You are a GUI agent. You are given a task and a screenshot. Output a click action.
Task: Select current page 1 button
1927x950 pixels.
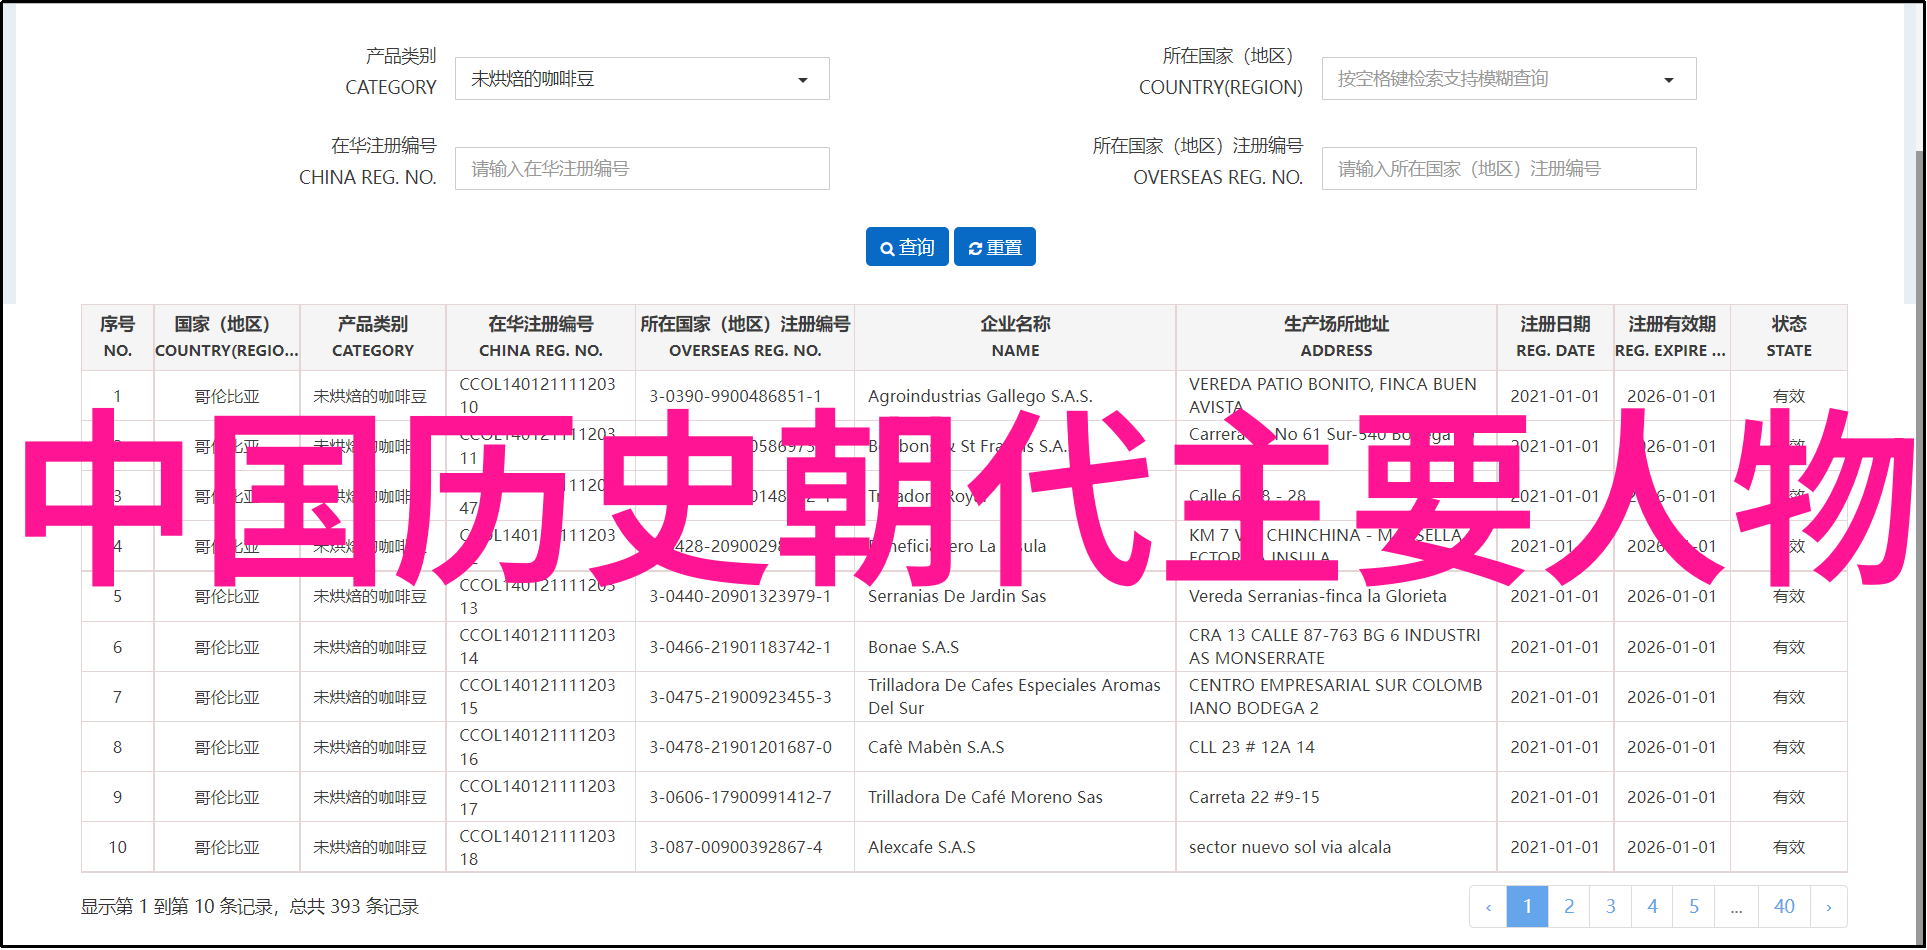pos(1527,907)
